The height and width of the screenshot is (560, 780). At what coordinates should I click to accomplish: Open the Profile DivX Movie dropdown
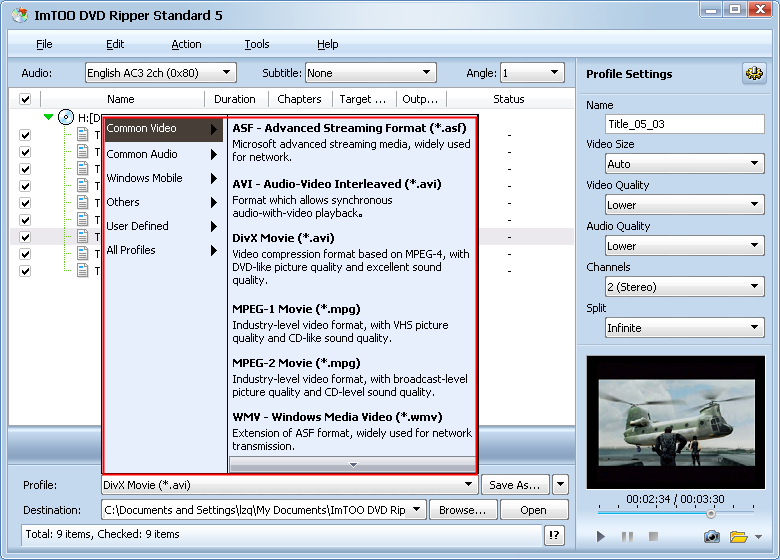[x=290, y=484]
